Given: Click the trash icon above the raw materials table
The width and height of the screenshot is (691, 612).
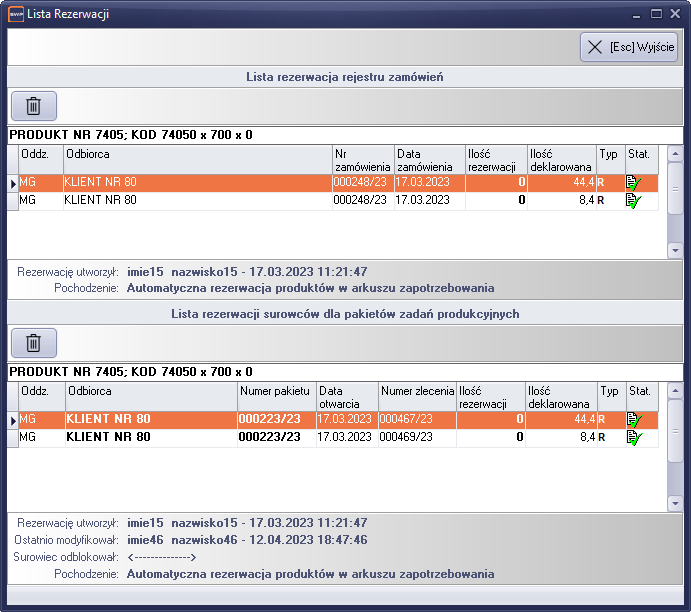Looking at the screenshot, I should pyautogui.click(x=33, y=343).
